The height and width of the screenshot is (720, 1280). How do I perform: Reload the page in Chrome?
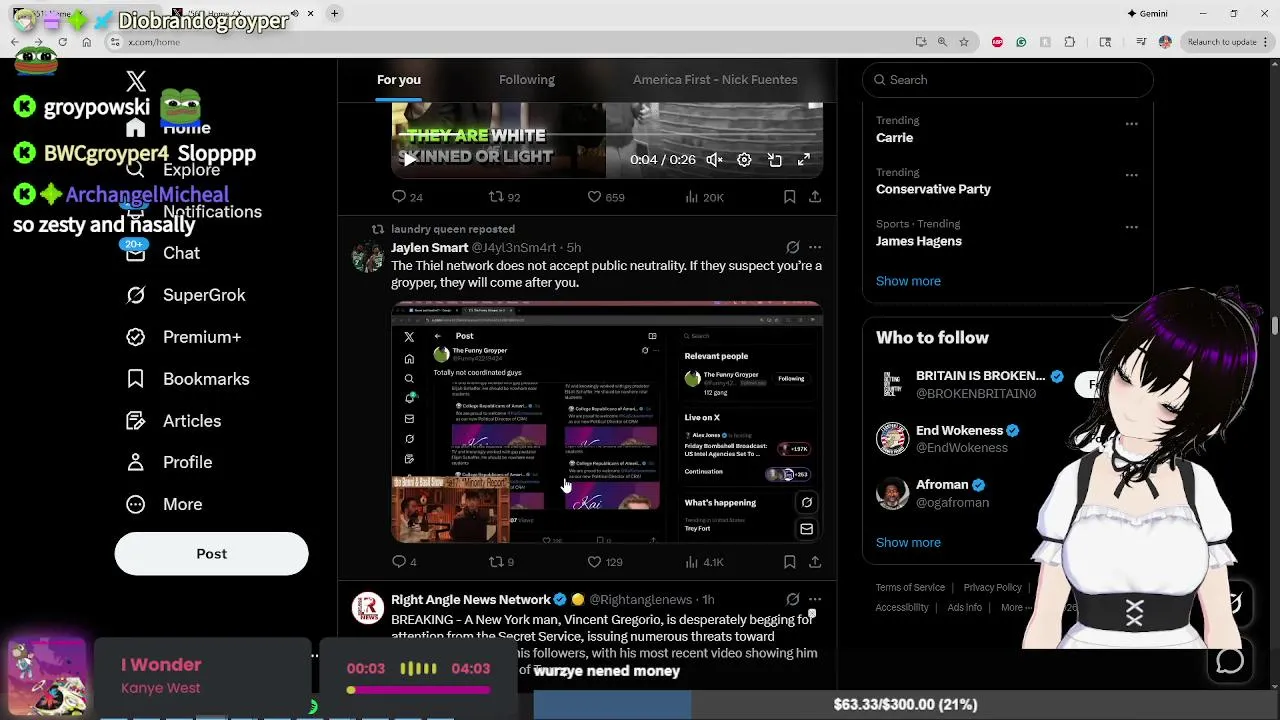tap(62, 42)
